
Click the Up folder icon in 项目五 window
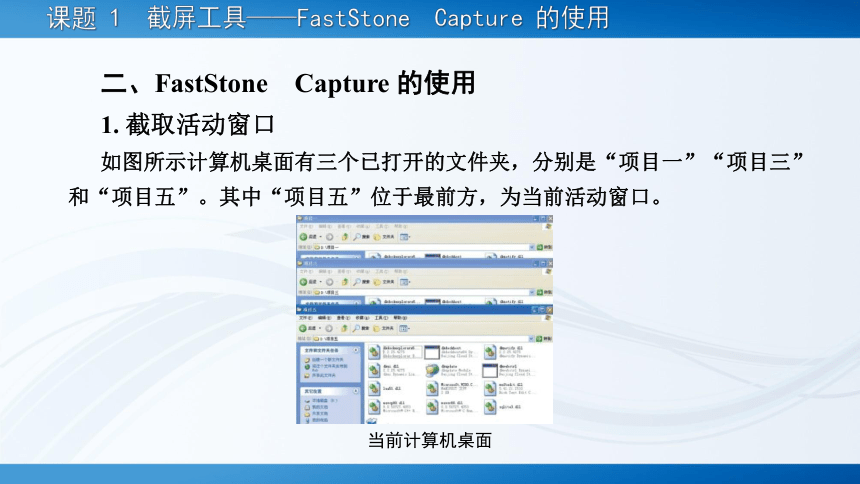(x=344, y=328)
